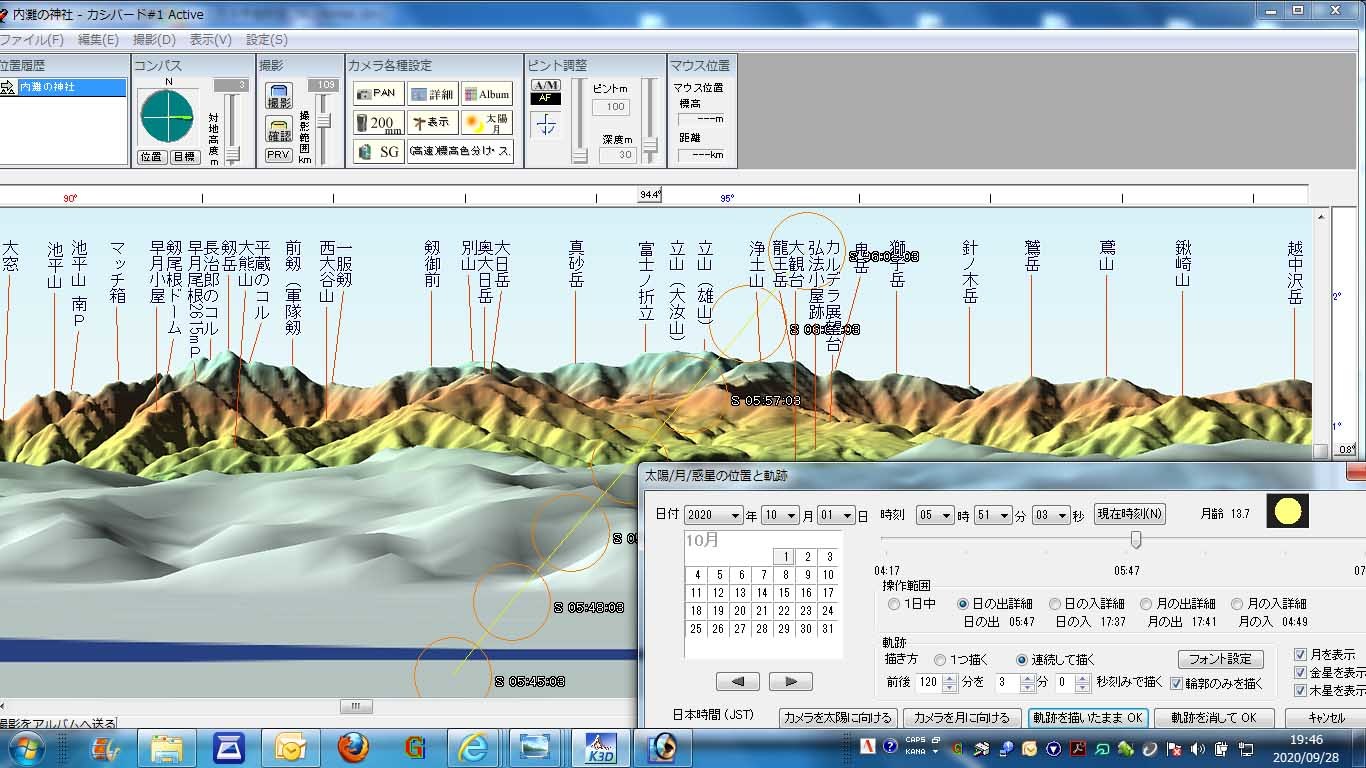Click the time slider handle near 05:47
This screenshot has width=1366, height=768.
pos(1135,540)
